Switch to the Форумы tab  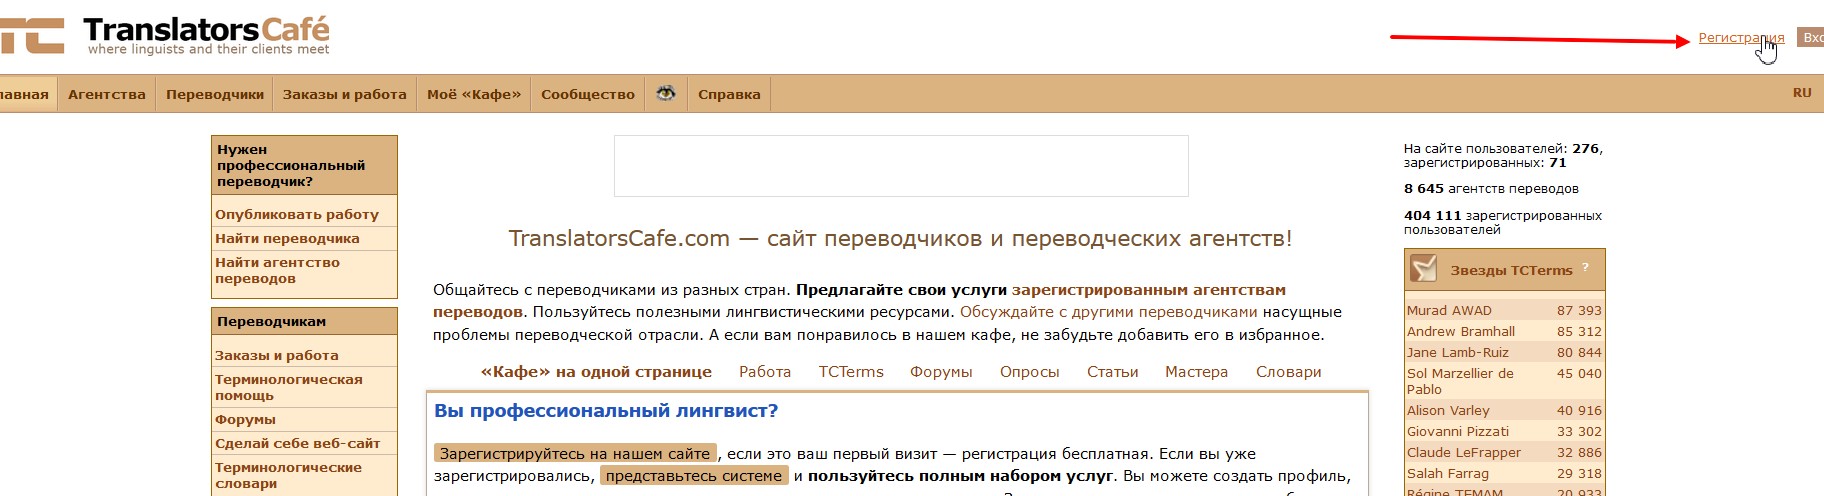click(x=941, y=371)
